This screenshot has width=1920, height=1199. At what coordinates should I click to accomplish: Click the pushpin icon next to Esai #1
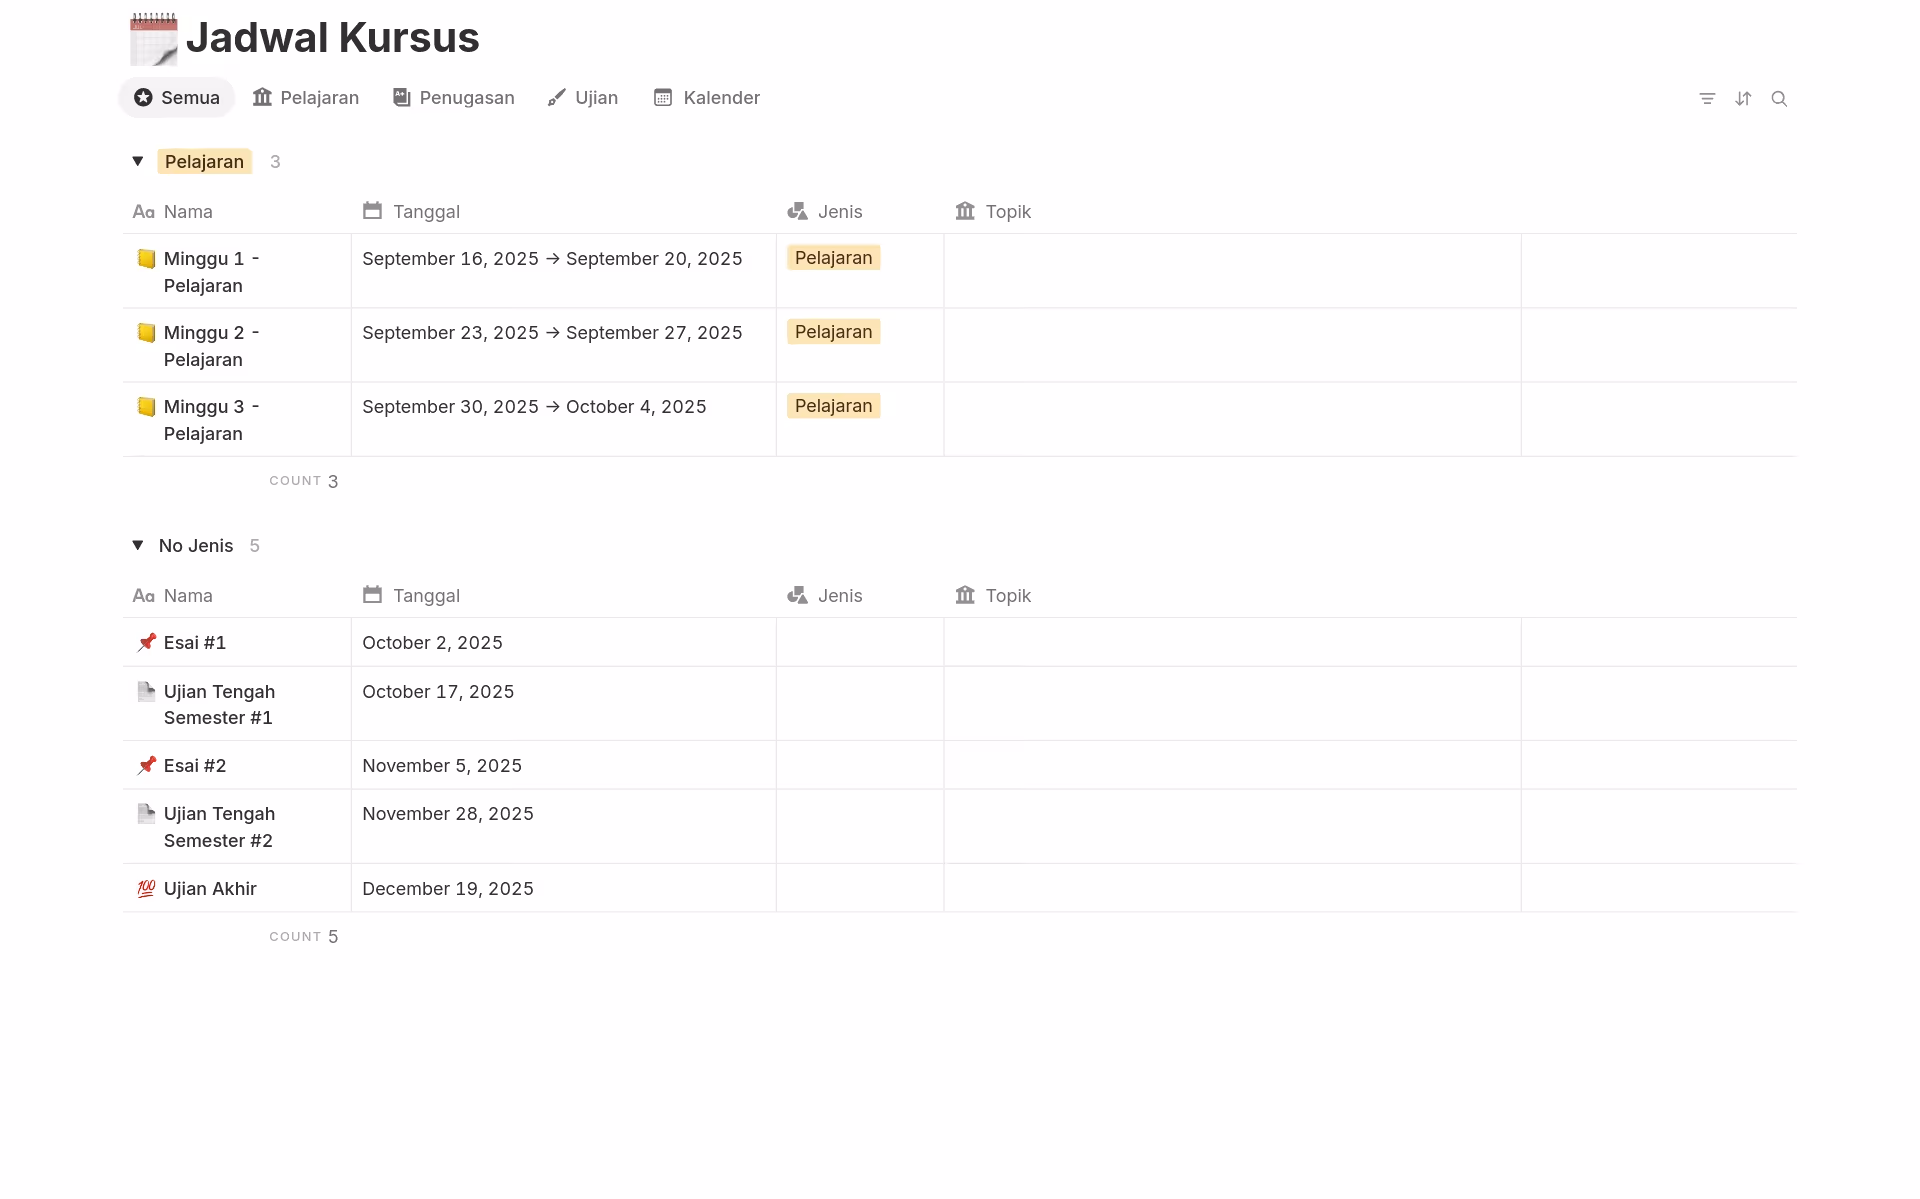(146, 642)
